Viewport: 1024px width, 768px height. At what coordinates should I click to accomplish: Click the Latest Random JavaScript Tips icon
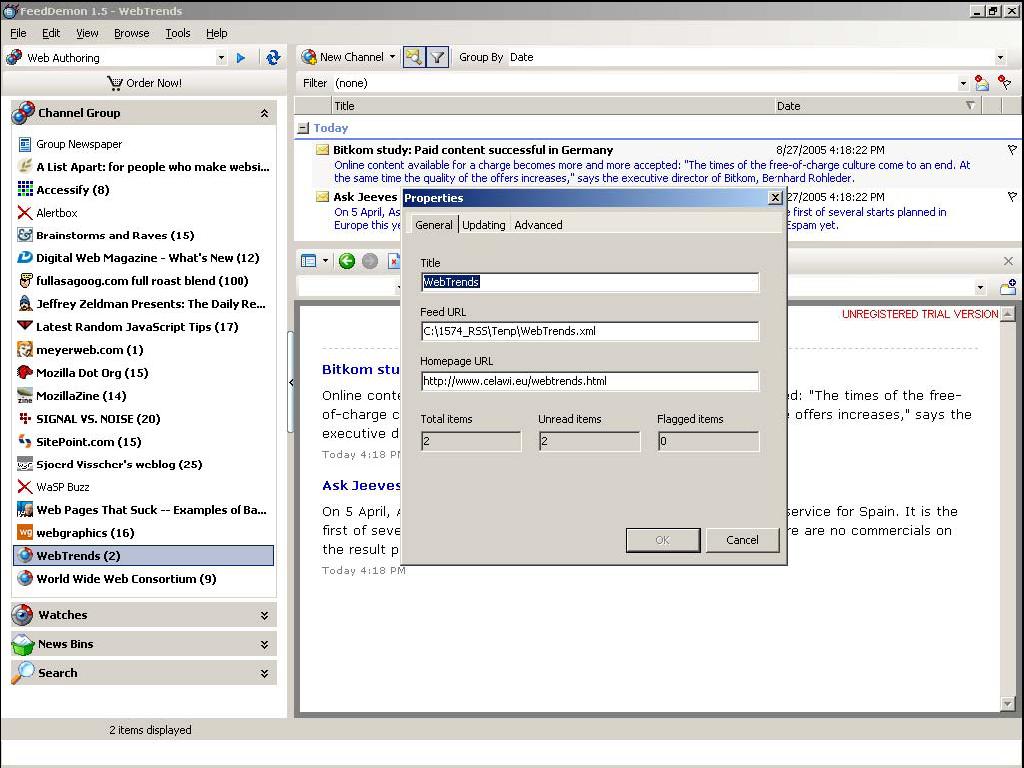tap(25, 327)
